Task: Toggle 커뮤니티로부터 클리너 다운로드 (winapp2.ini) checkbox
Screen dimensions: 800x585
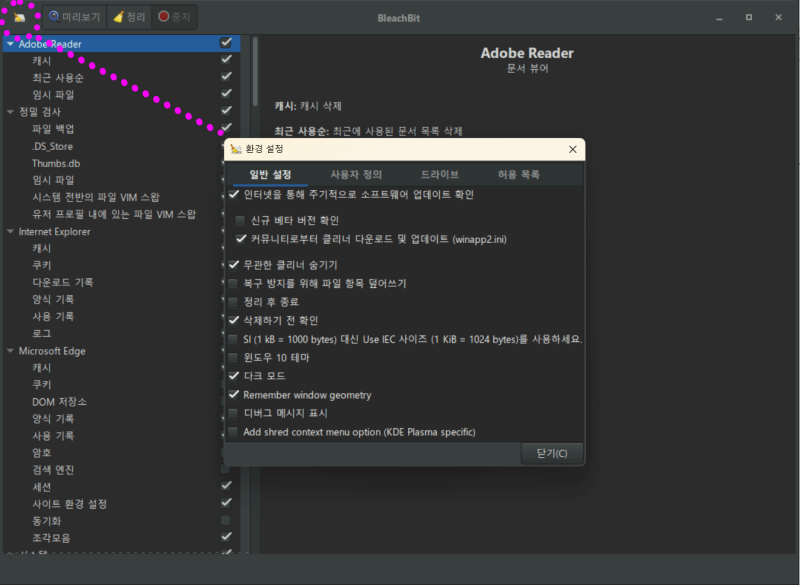Action: point(241,239)
